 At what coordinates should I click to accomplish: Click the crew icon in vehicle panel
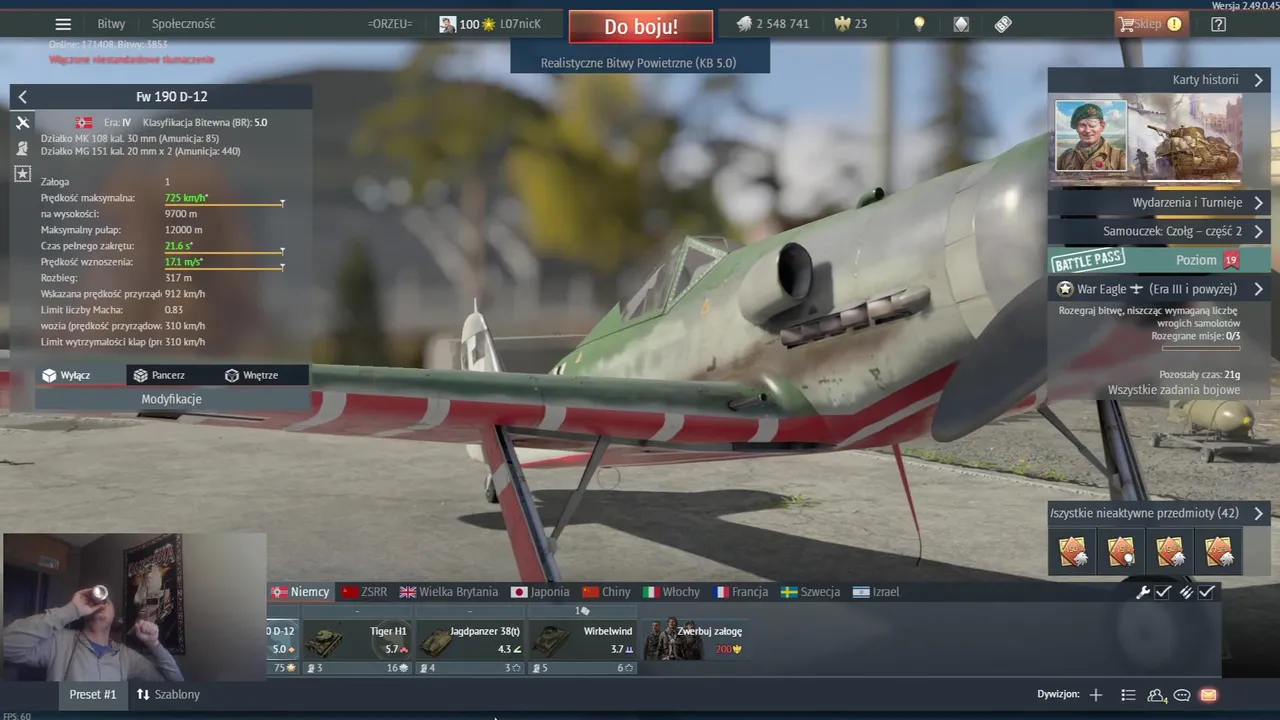pyautogui.click(x=23, y=148)
